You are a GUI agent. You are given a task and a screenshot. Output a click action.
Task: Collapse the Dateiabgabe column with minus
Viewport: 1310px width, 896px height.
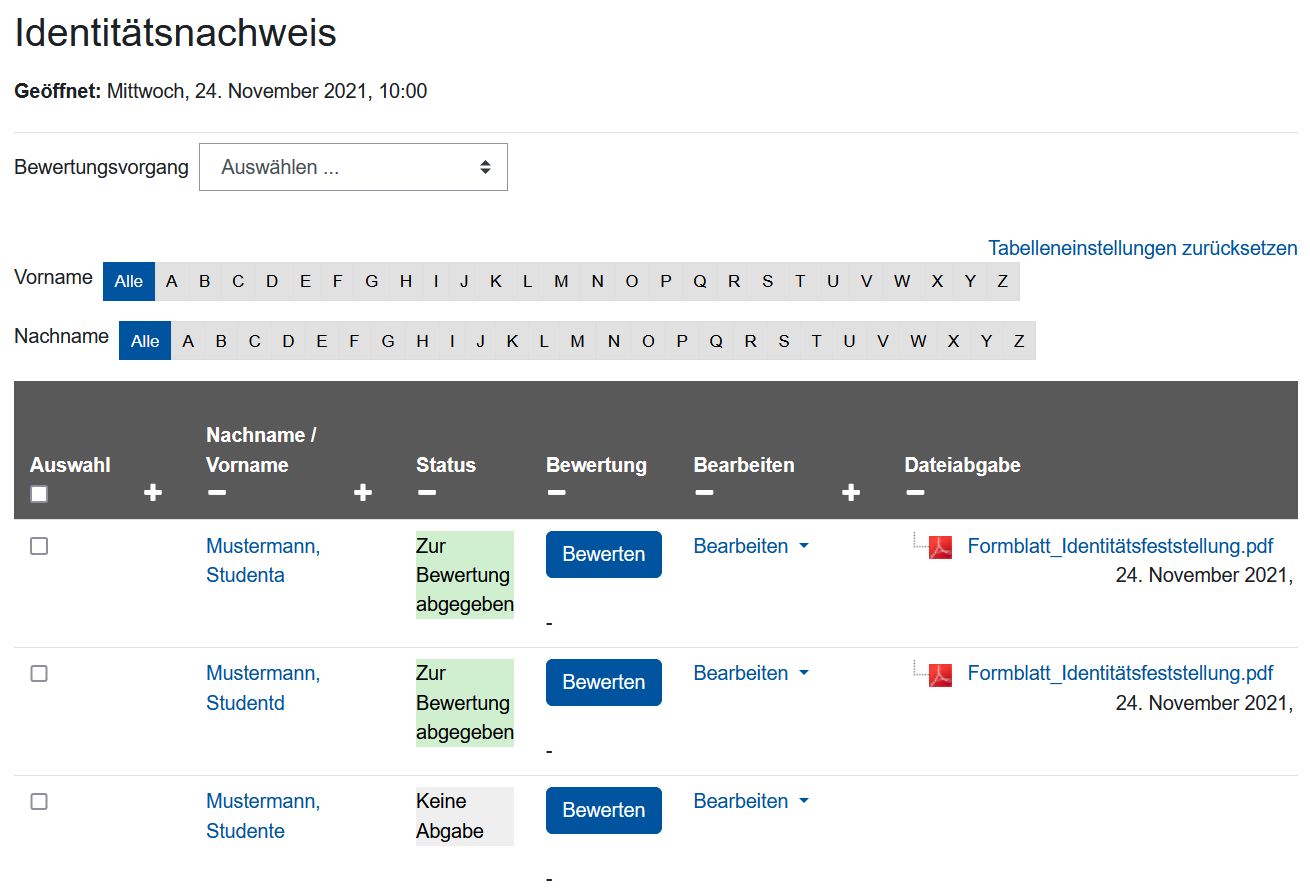point(915,493)
